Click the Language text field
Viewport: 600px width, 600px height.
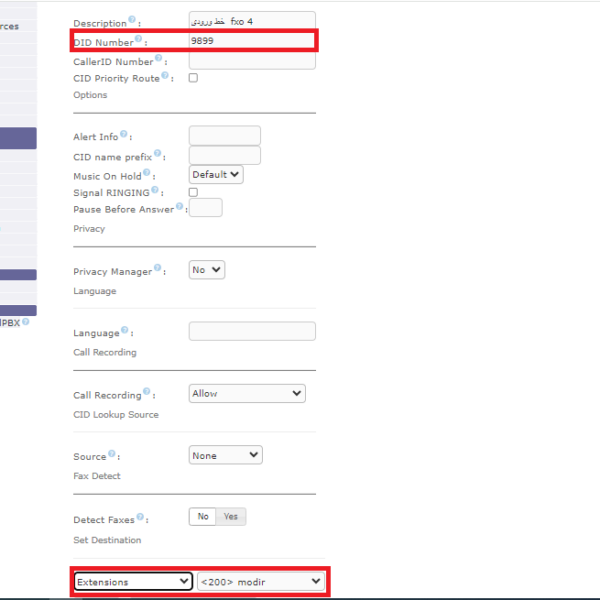coord(252,331)
